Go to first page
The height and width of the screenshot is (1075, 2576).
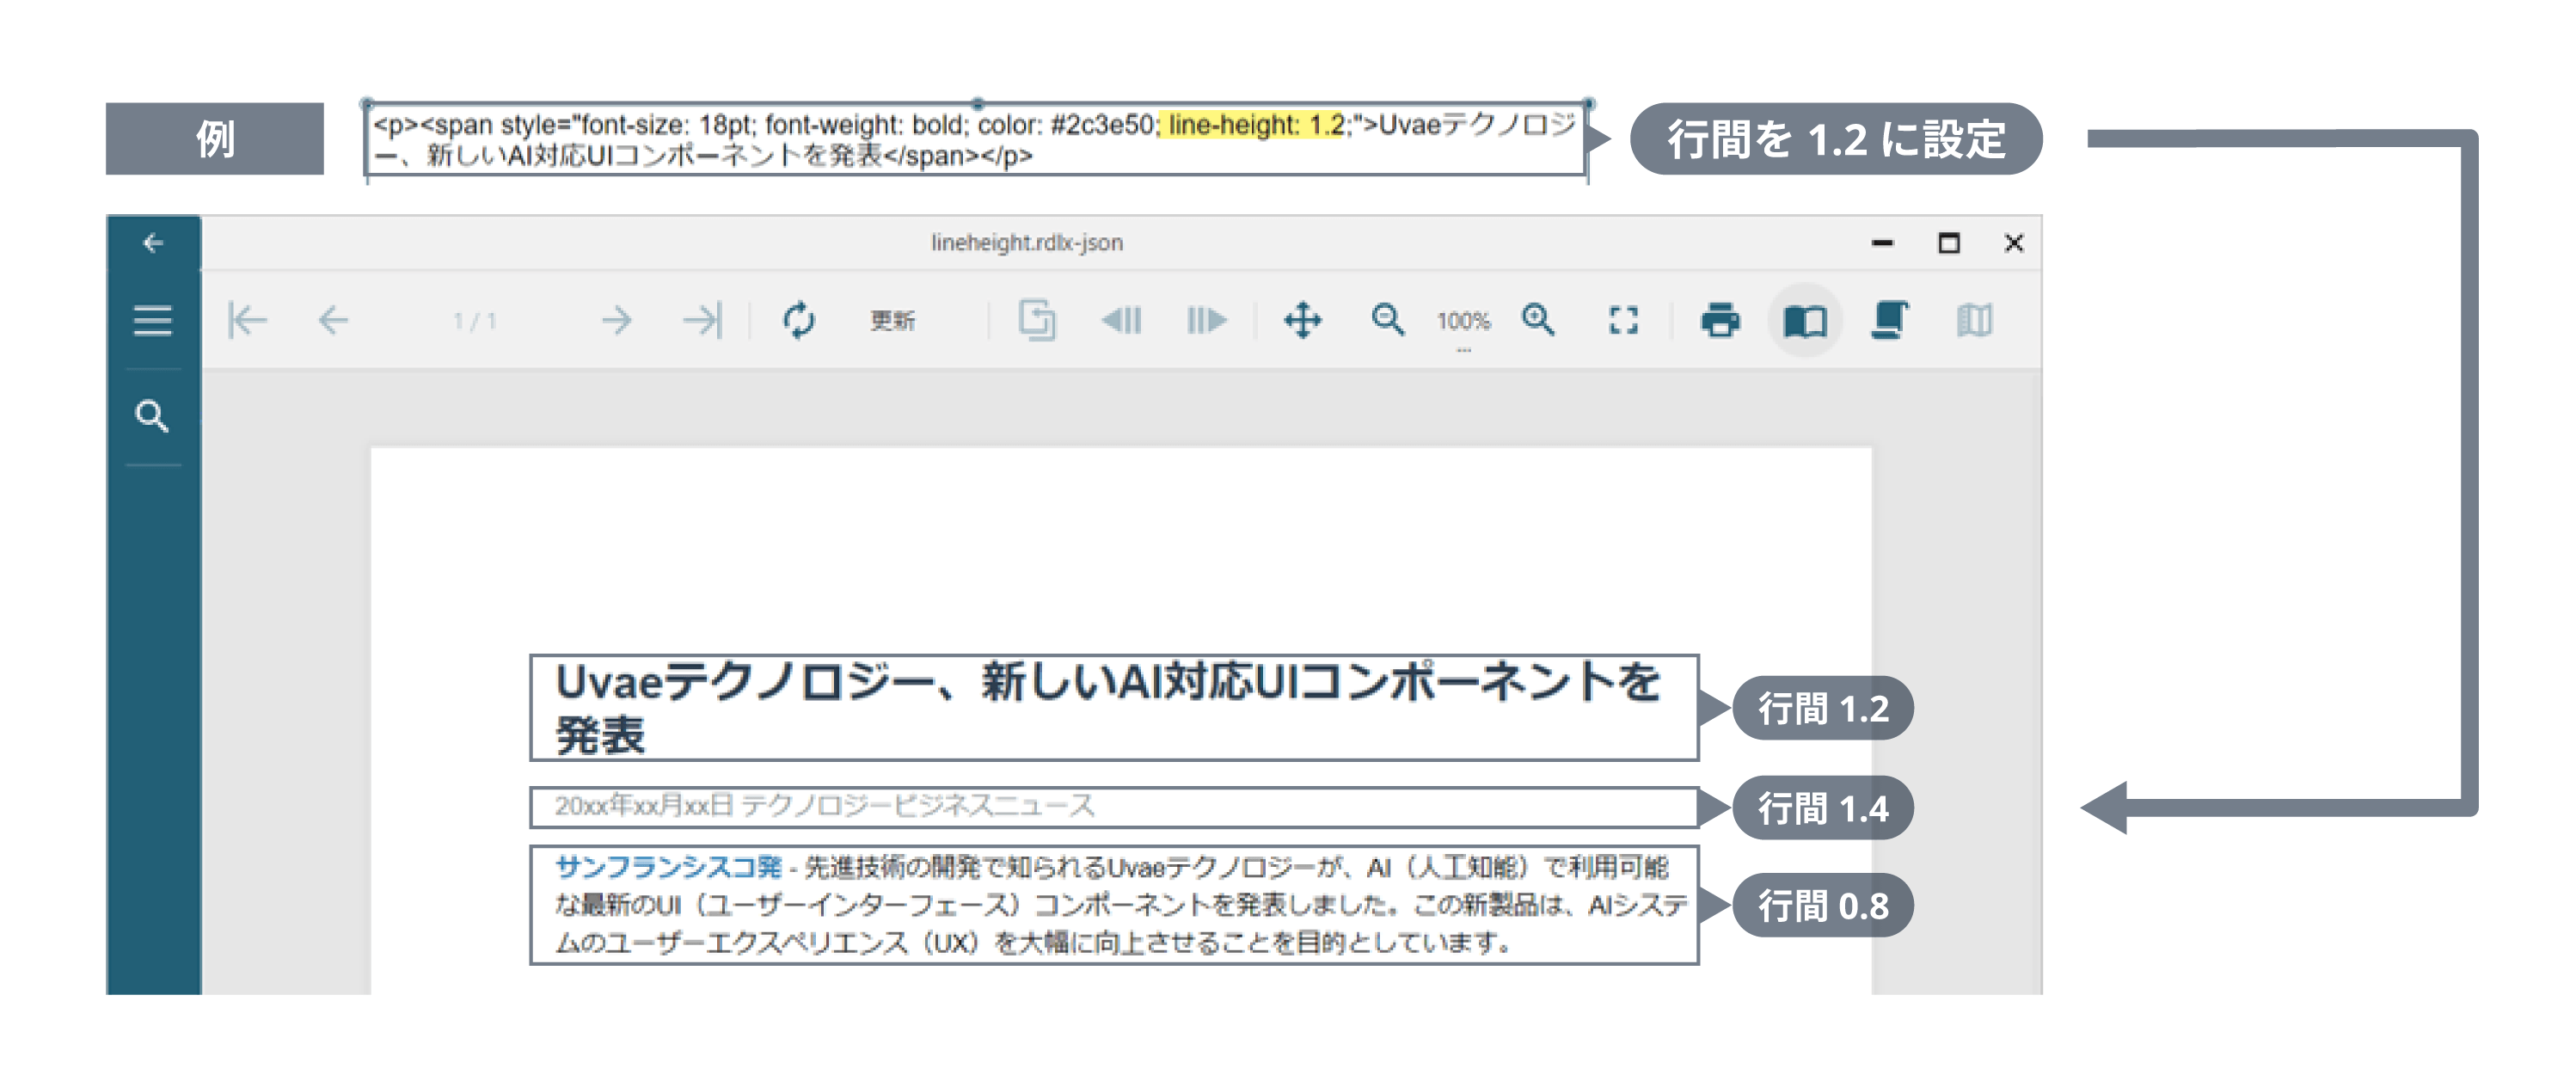247,321
